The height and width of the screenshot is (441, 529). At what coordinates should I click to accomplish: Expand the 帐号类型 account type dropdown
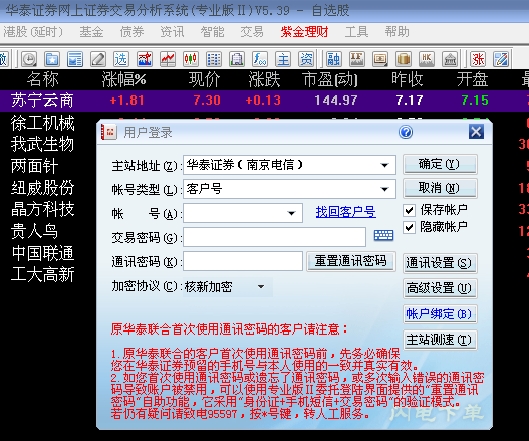(384, 189)
